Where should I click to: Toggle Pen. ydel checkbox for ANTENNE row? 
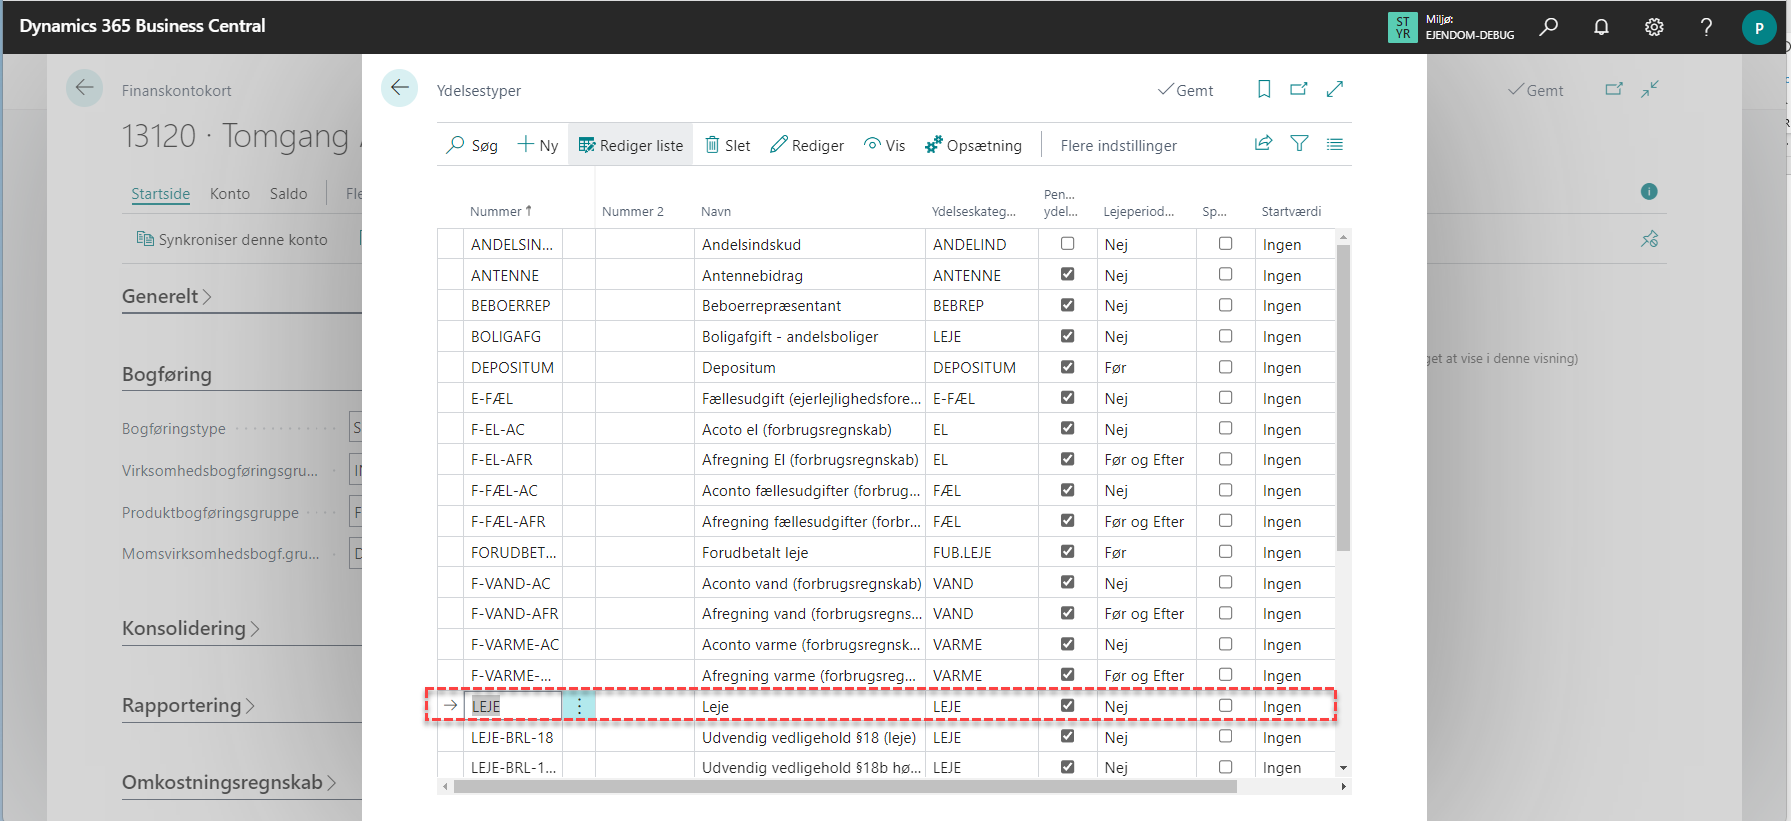tap(1067, 274)
